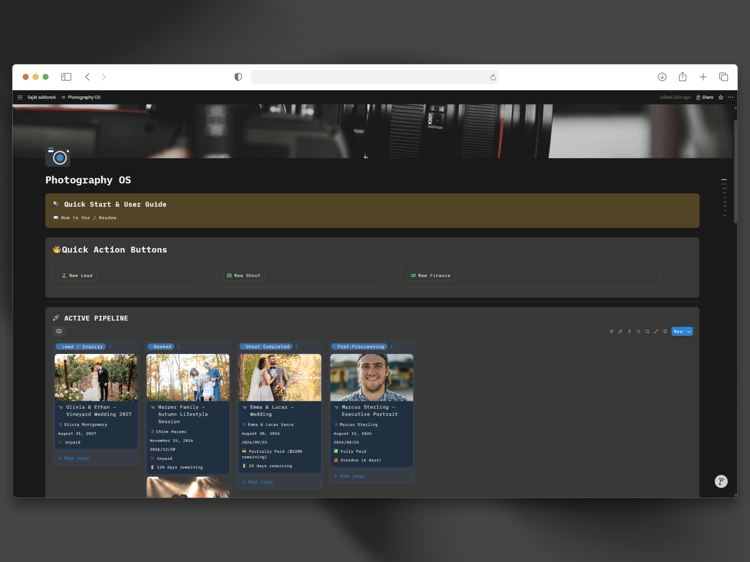This screenshot has width=750, height=562.
Task: Open Active Pipeline as full page
Action: (x=656, y=331)
